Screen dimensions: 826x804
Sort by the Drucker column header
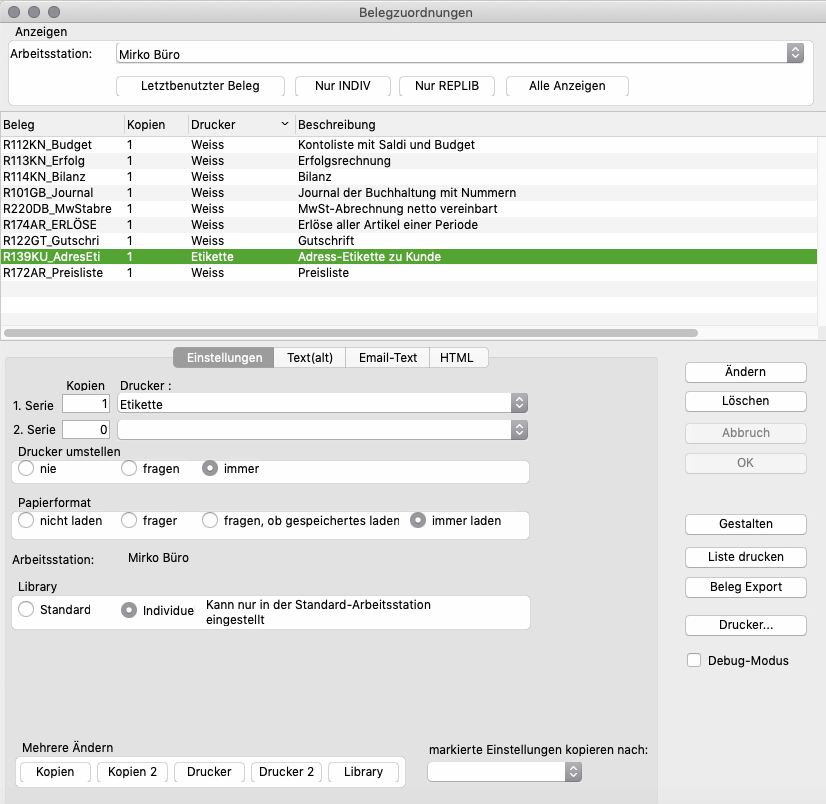(238, 125)
